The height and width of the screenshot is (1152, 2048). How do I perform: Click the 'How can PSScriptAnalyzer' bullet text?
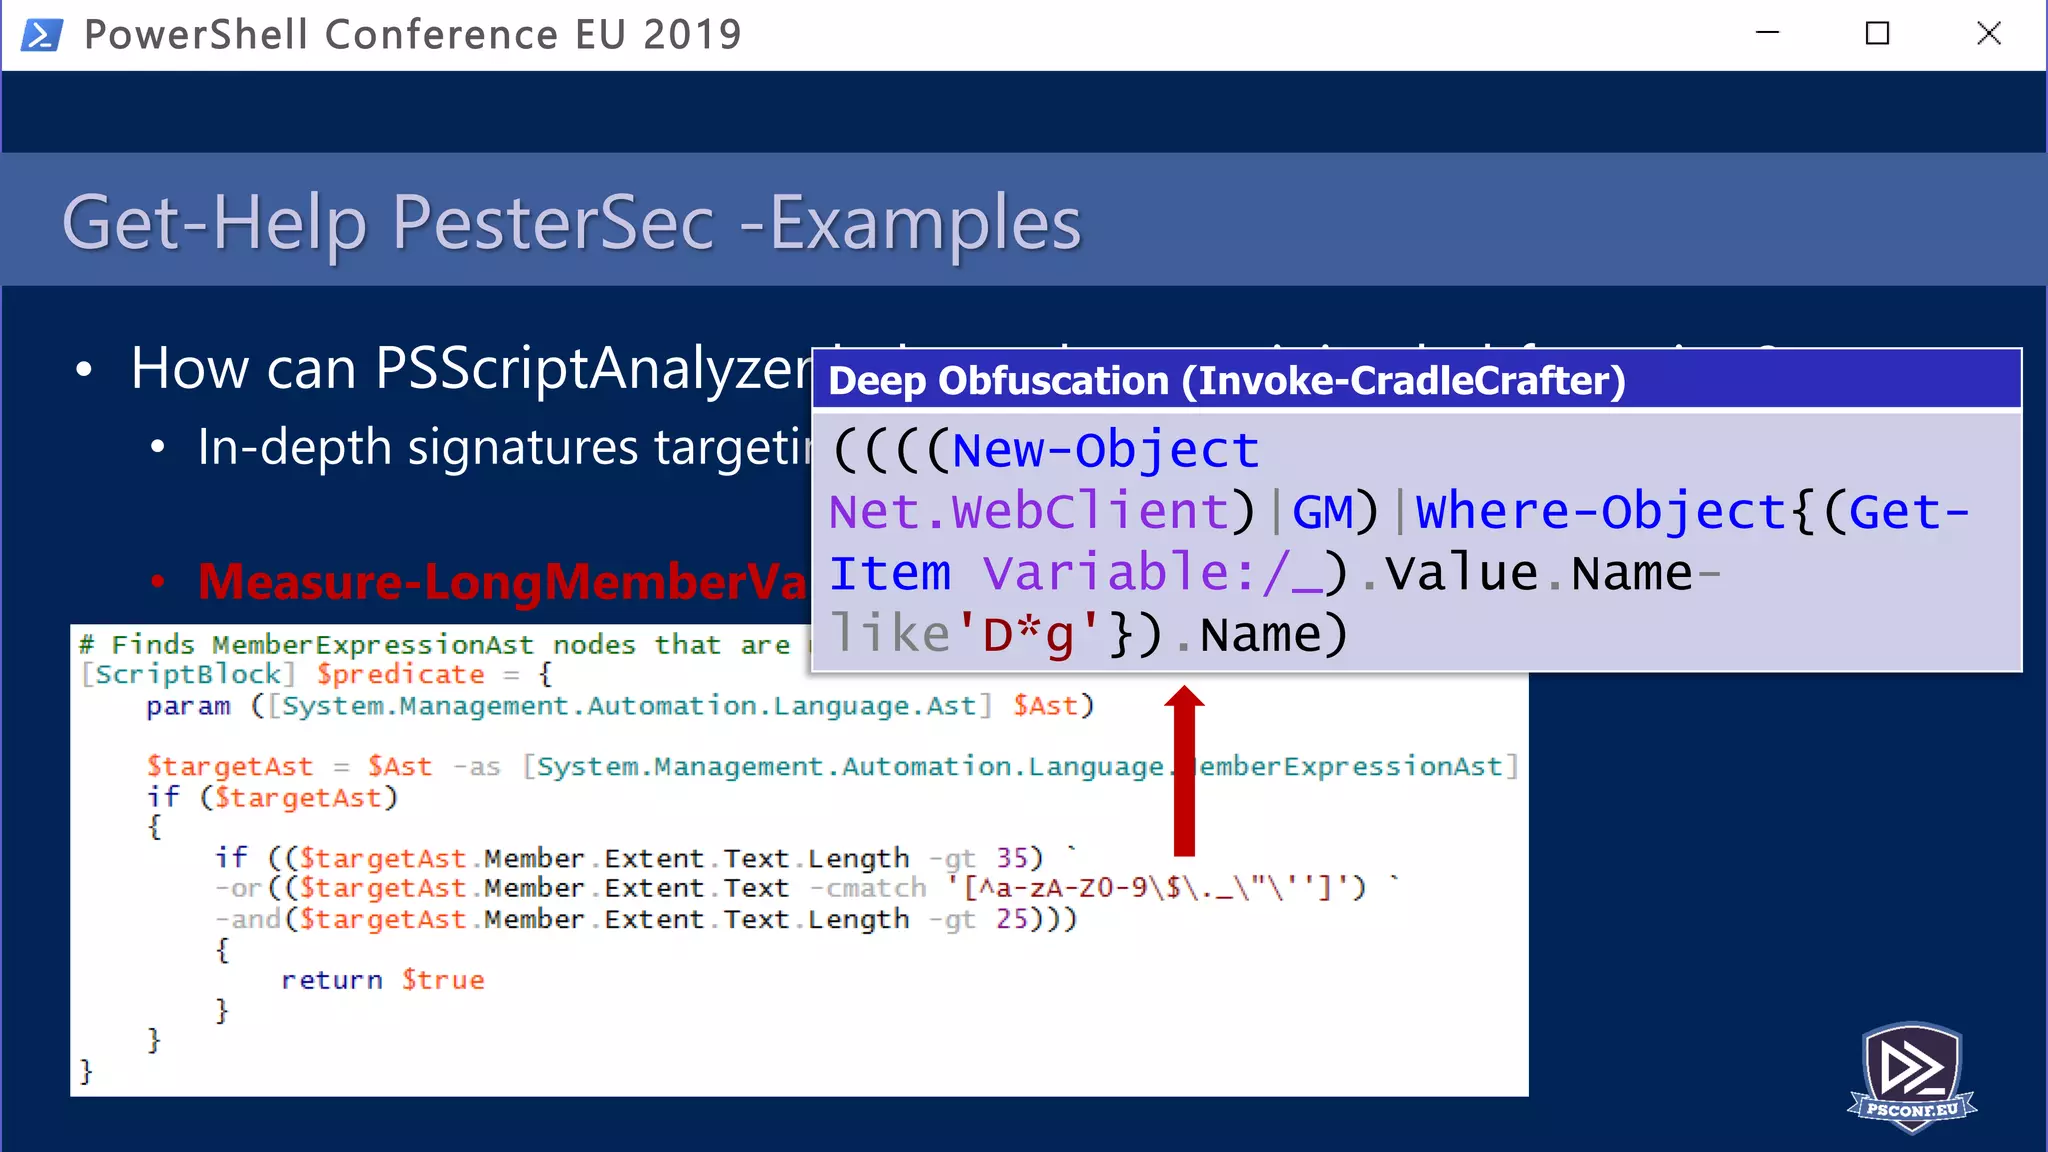pos(471,368)
